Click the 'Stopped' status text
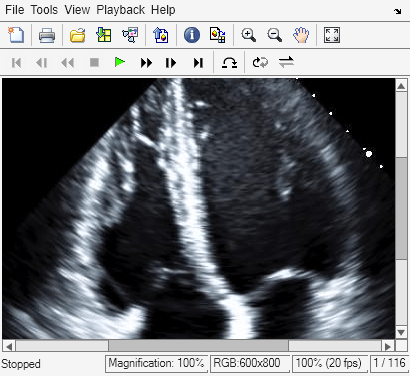This screenshot has width=410, height=376. (21, 364)
